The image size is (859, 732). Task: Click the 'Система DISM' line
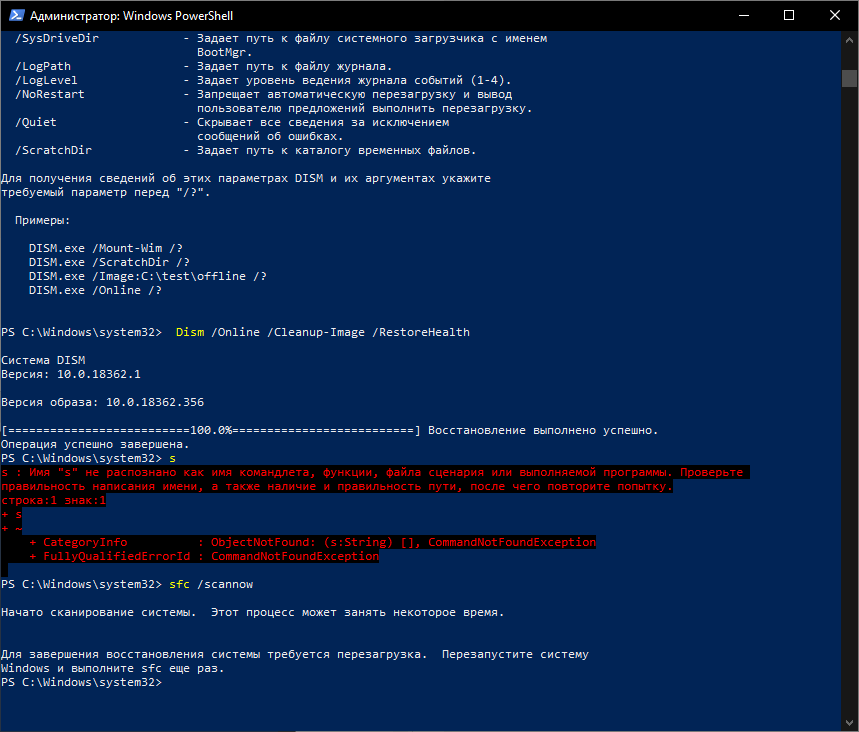pyautogui.click(x=43, y=360)
